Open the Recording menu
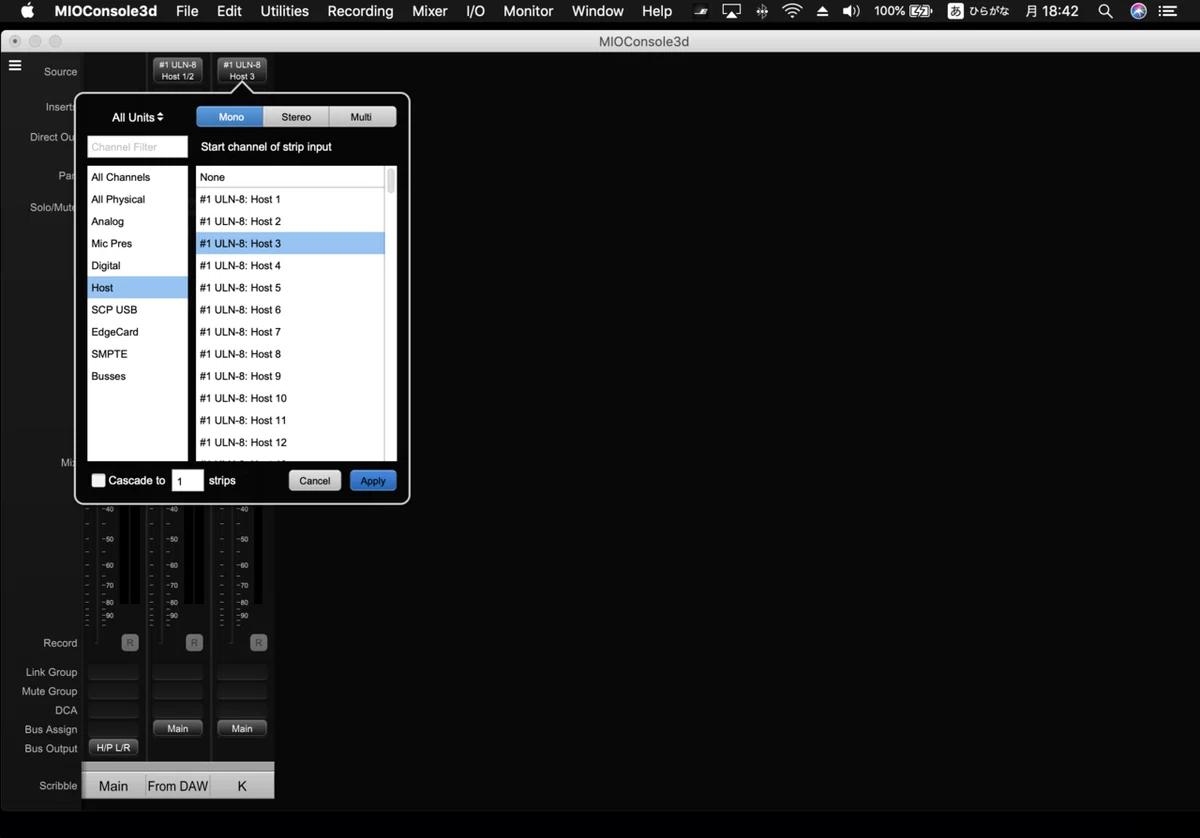Screen dimensions: 1200x838 (360, 11)
